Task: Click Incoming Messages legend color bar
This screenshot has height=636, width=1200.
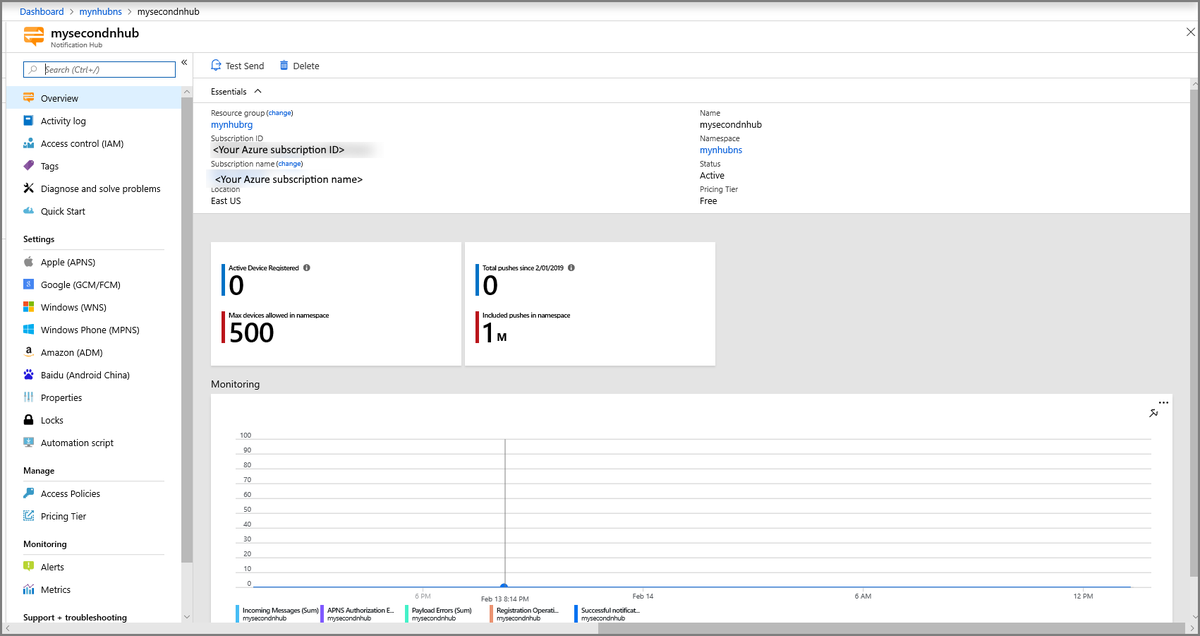Action: click(x=237, y=613)
